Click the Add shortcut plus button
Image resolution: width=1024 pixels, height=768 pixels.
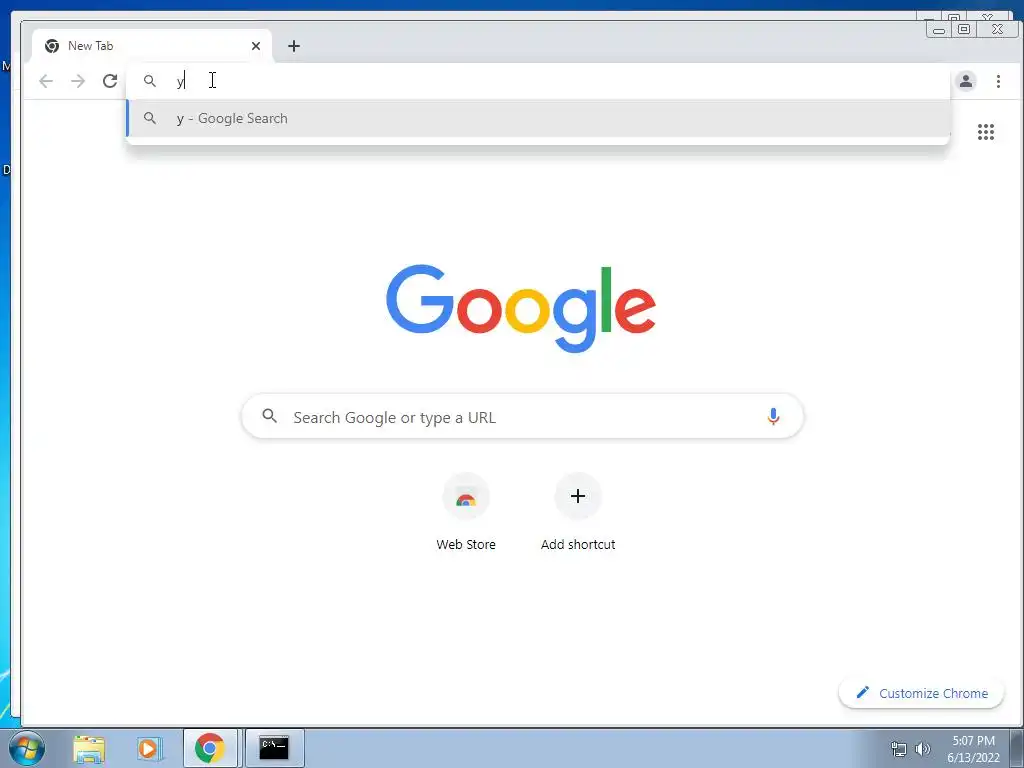pyautogui.click(x=577, y=496)
